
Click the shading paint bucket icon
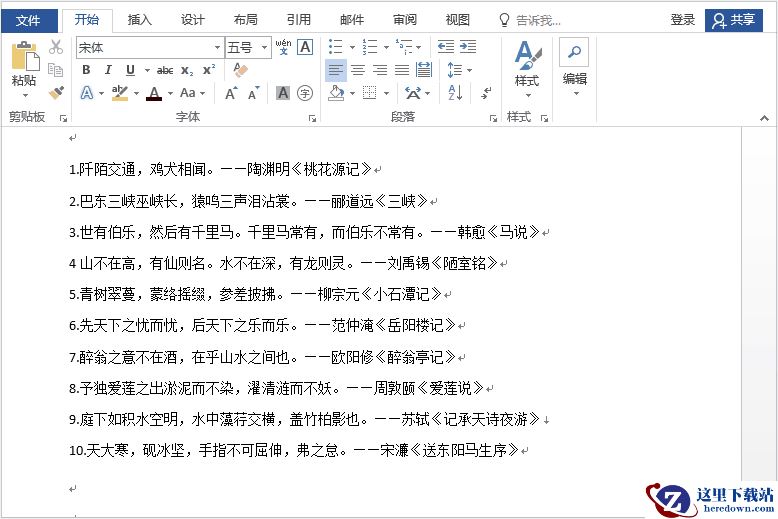(337, 93)
